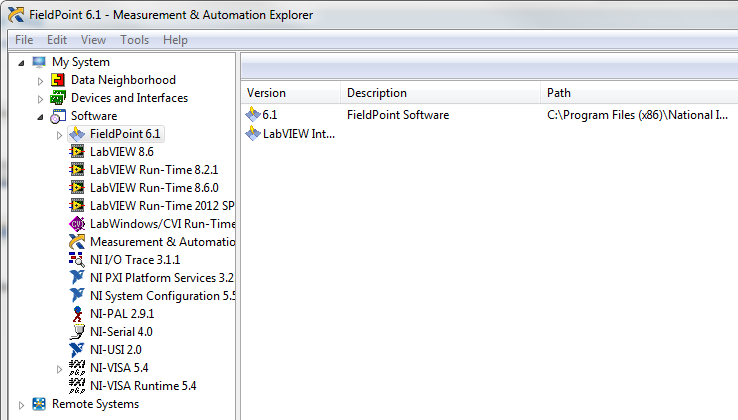The image size is (738, 420).
Task: Expand the Remote Systems node
Action: pos(21,405)
